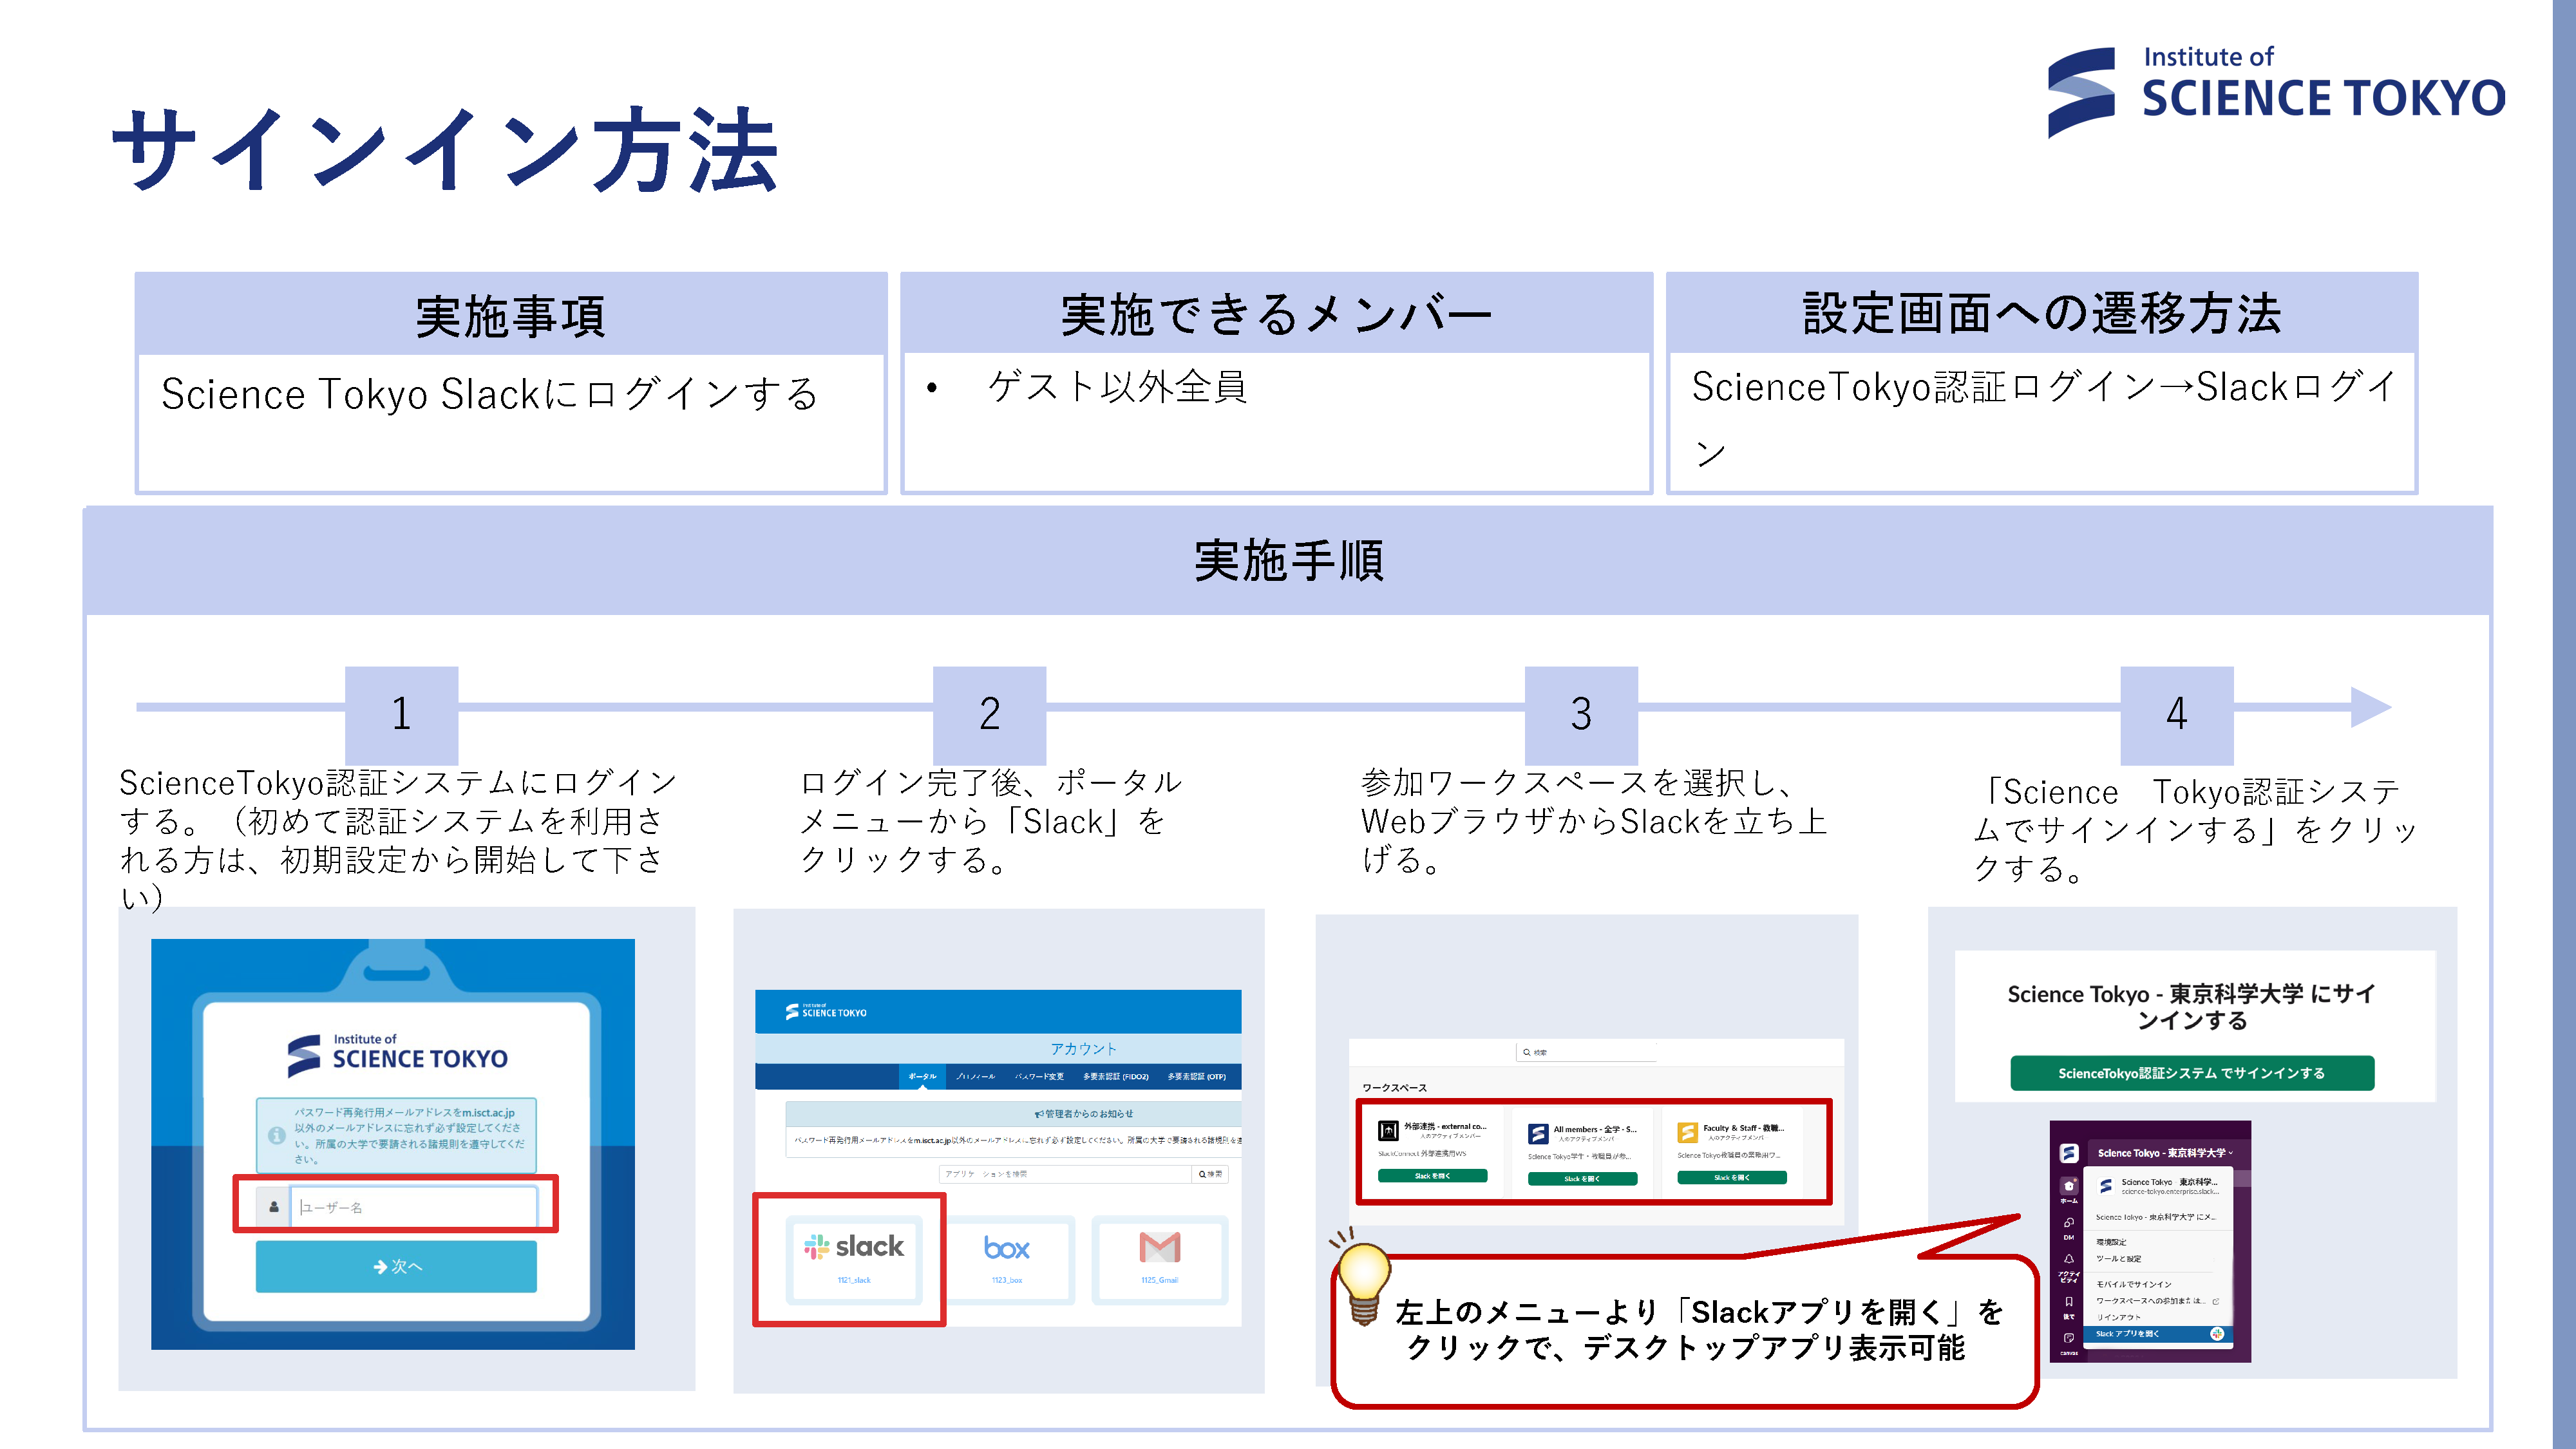Select the ポータル tab in account page
The image size is (2576, 1449).
click(x=922, y=1077)
